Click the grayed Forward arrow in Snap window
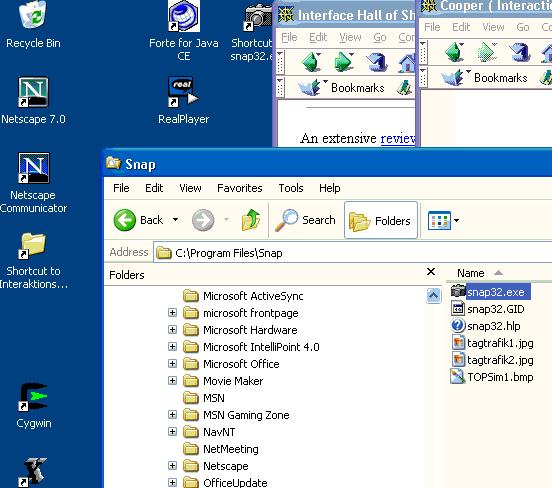 click(x=203, y=220)
